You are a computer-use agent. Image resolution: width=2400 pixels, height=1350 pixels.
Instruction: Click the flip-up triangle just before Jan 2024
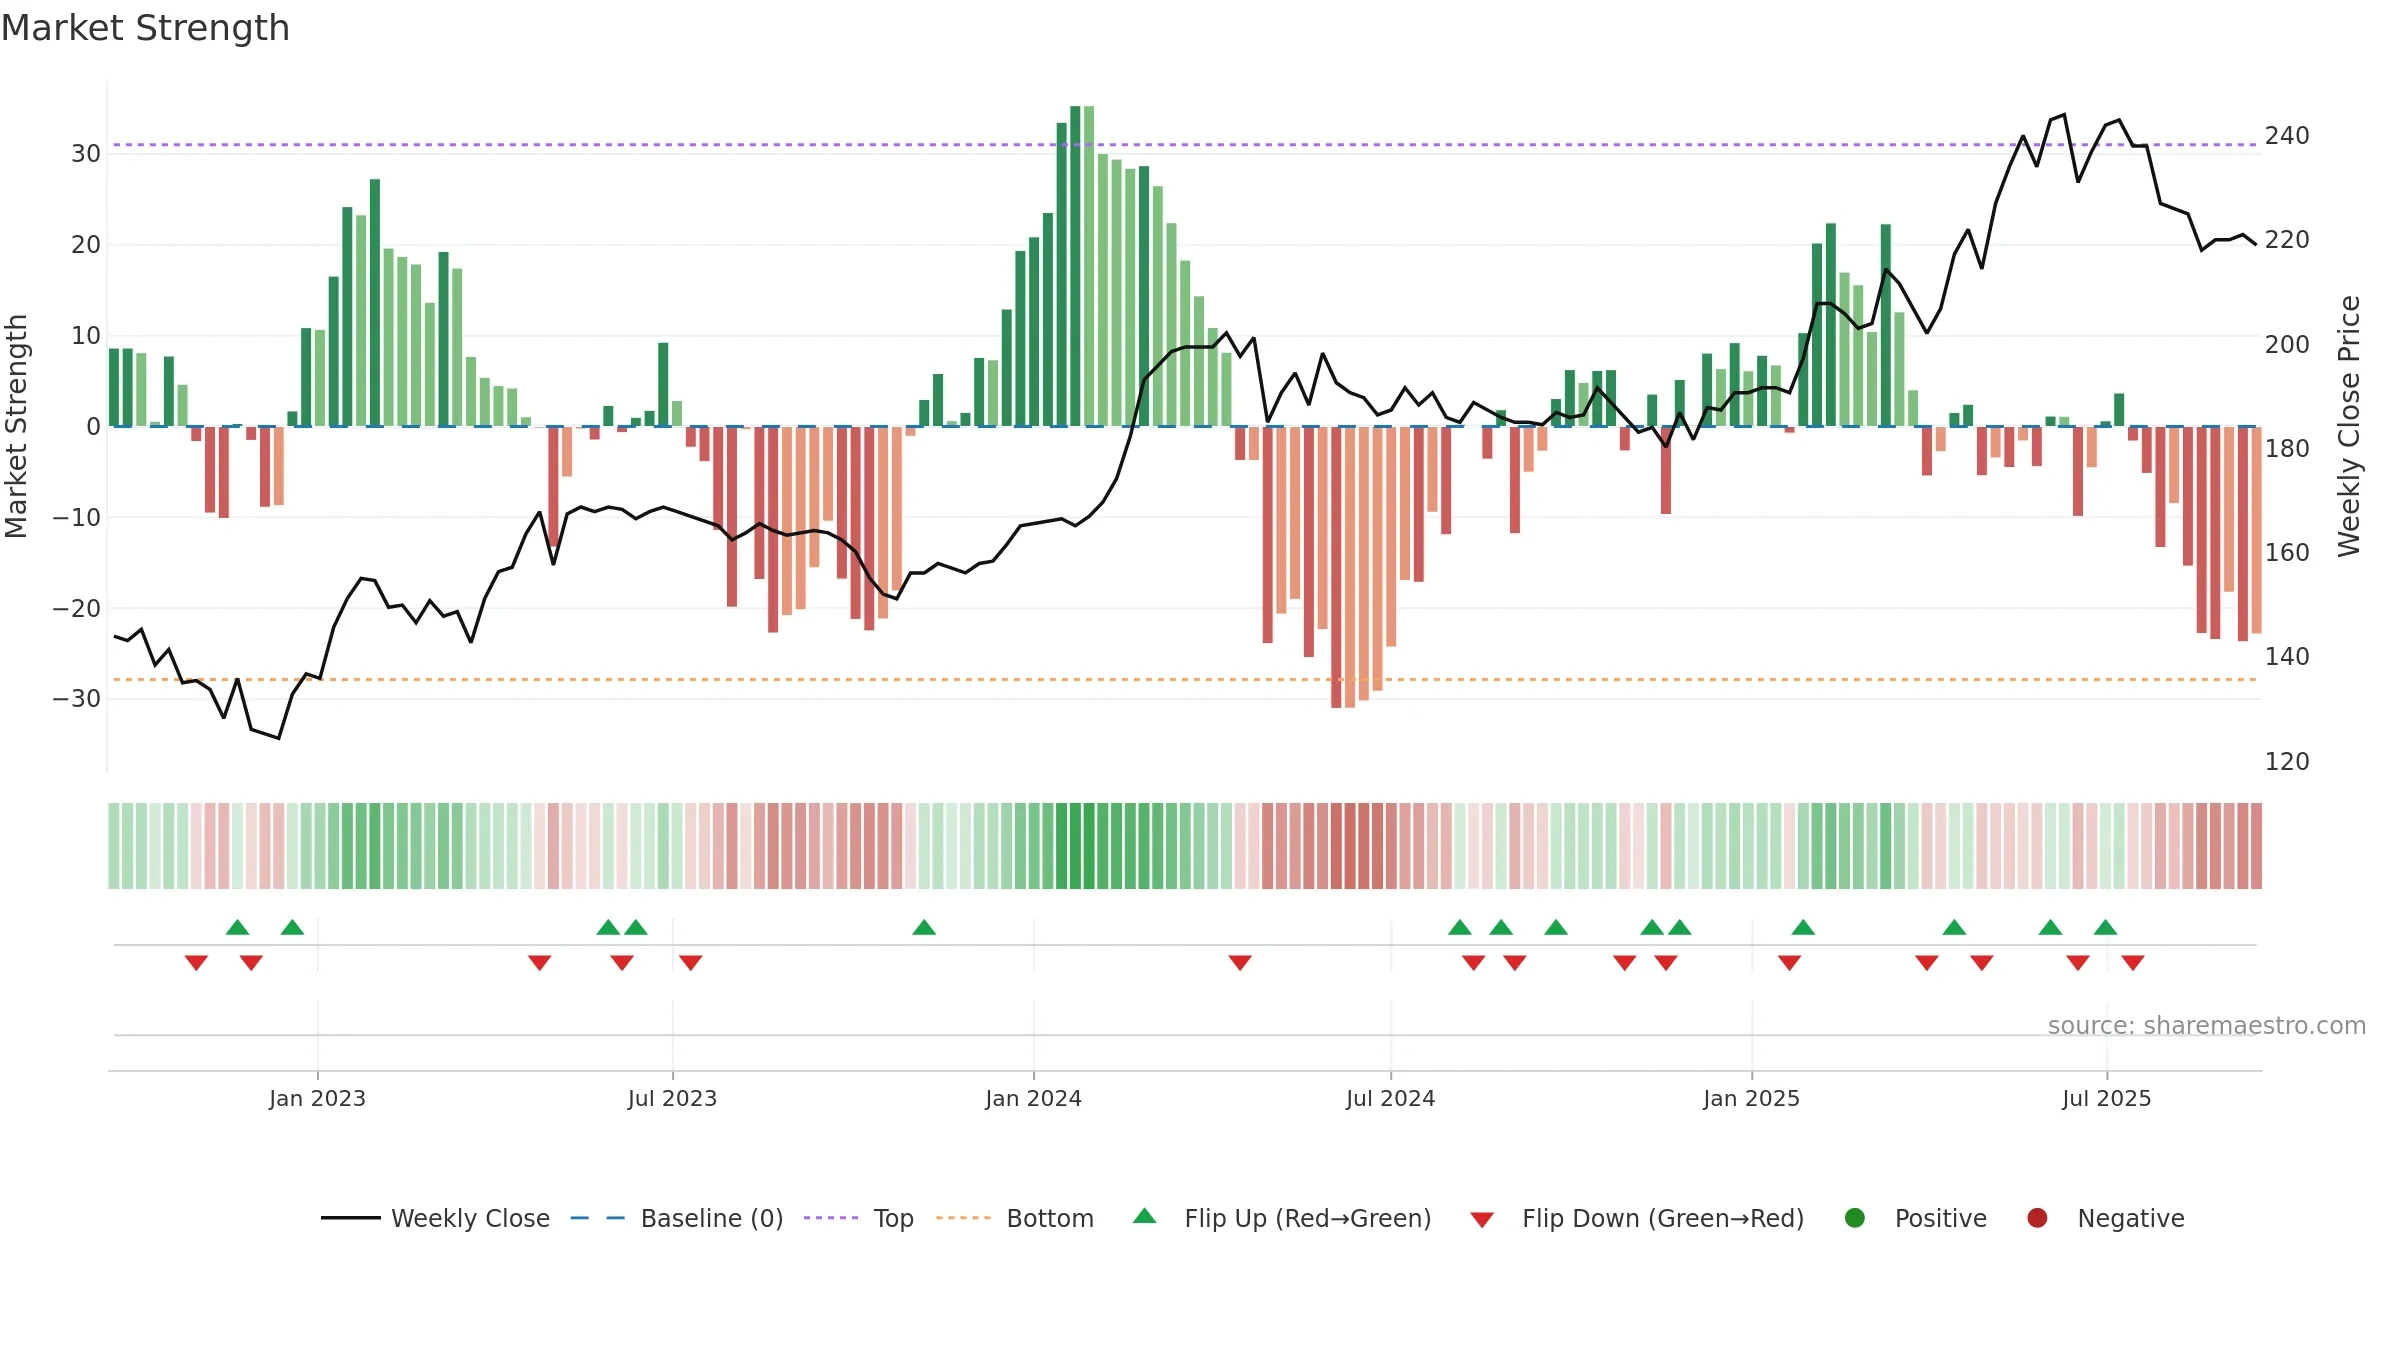click(x=924, y=927)
